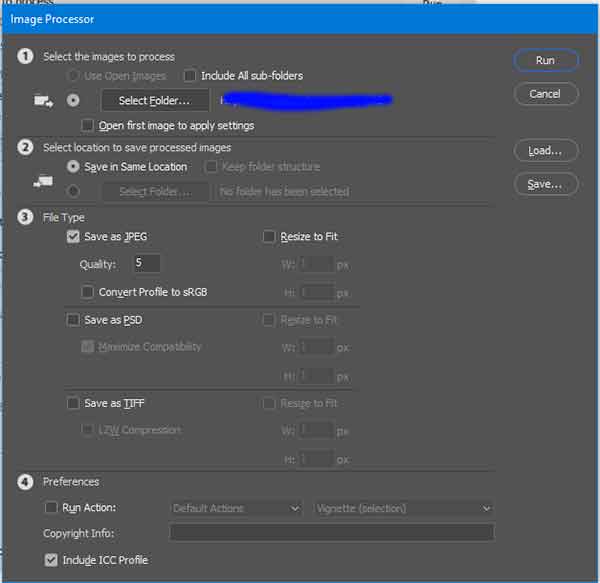The image size is (600, 583).
Task: Select Save in Same Location option
Action: pyautogui.click(x=73, y=167)
